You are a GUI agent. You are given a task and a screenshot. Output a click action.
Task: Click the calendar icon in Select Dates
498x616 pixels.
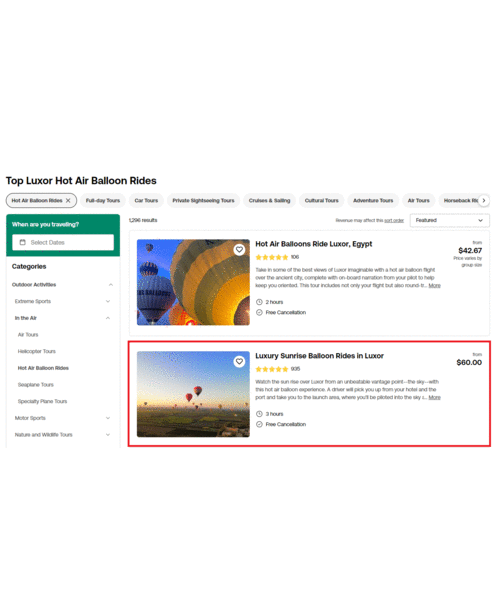(22, 242)
